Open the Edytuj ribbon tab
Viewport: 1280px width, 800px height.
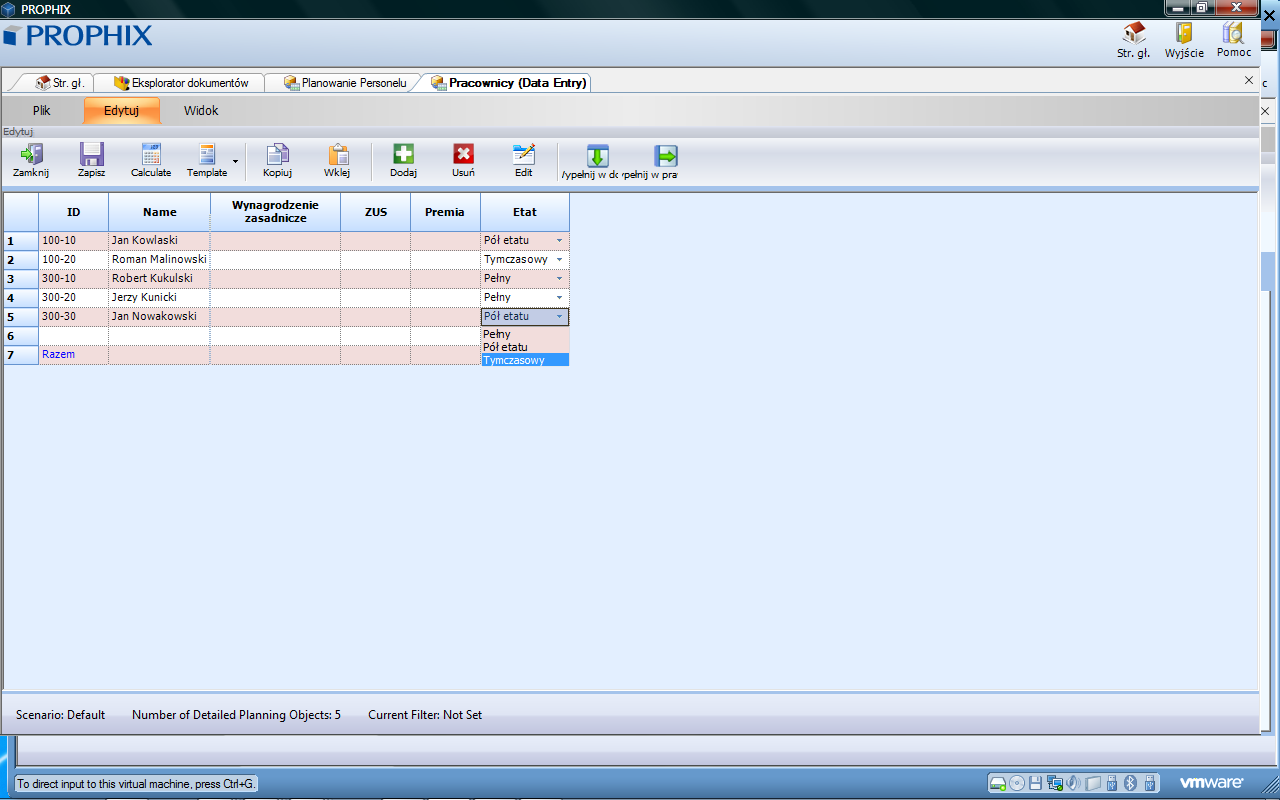[x=121, y=111]
